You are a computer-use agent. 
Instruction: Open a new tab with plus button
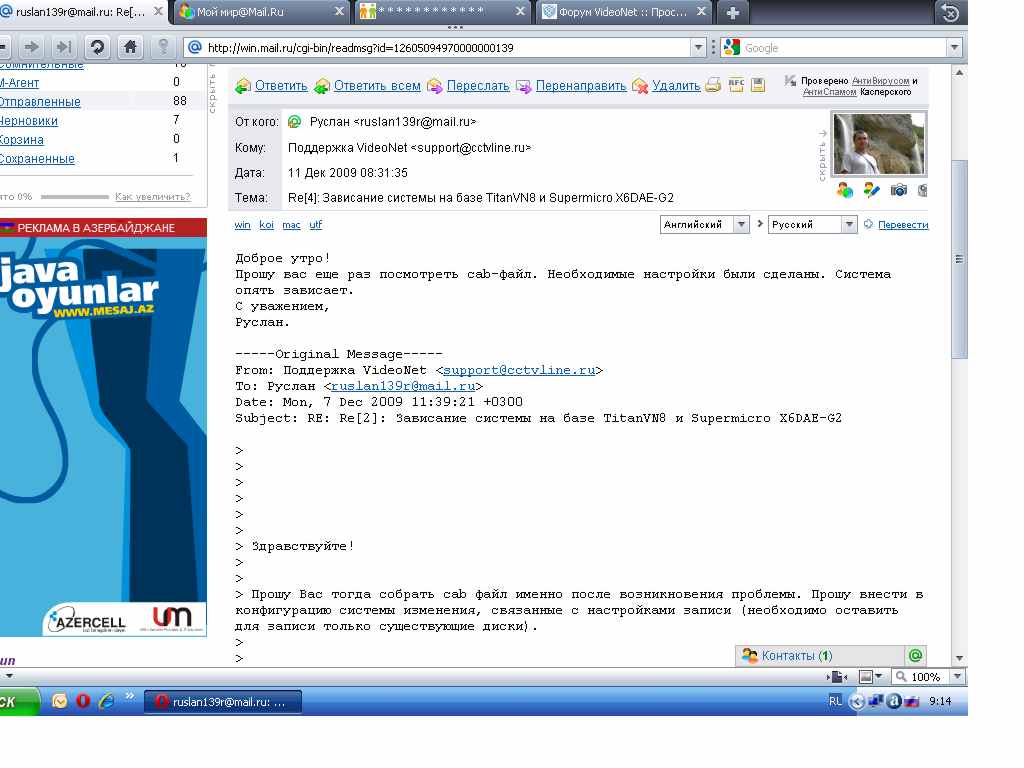tap(733, 12)
